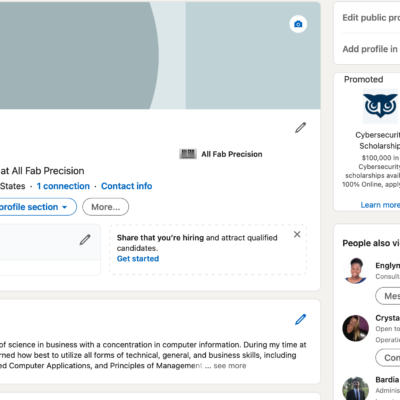This screenshot has height=400, width=400.
Task: Open Crystal's profile photo
Action: (355, 328)
